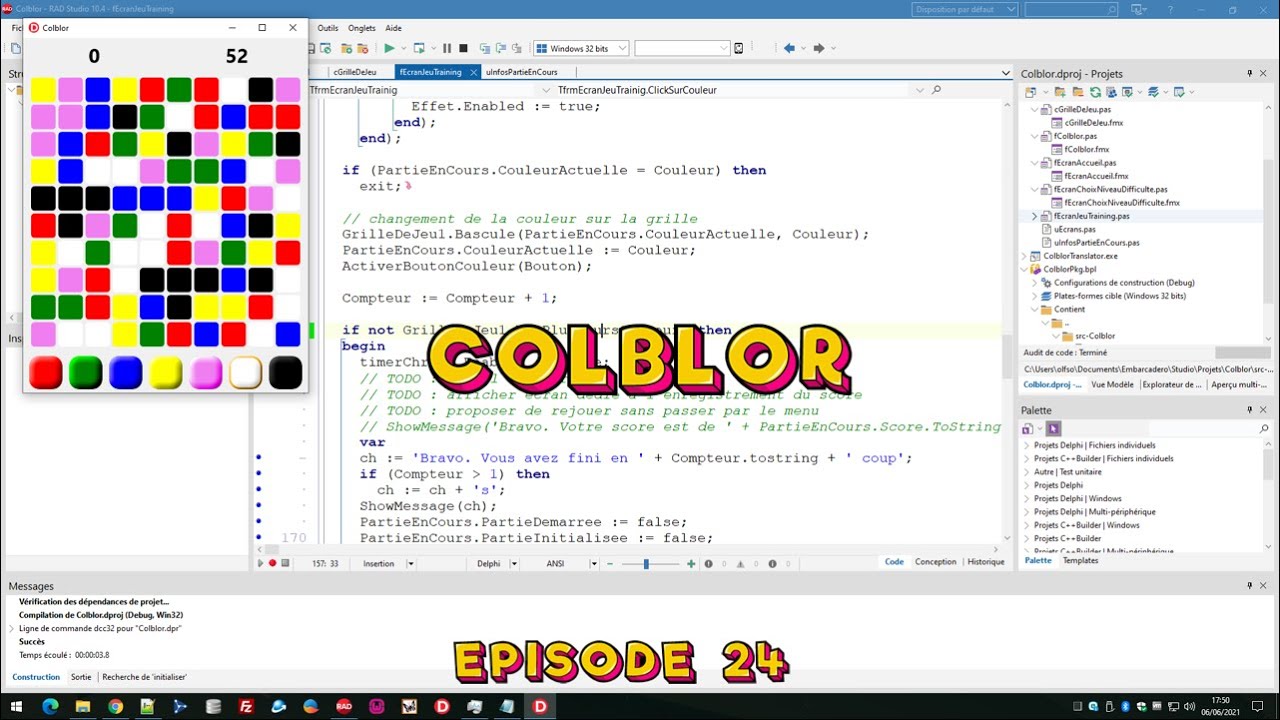1280x720 pixels.
Task: Click the blue Back navigation arrow
Action: tap(789, 48)
